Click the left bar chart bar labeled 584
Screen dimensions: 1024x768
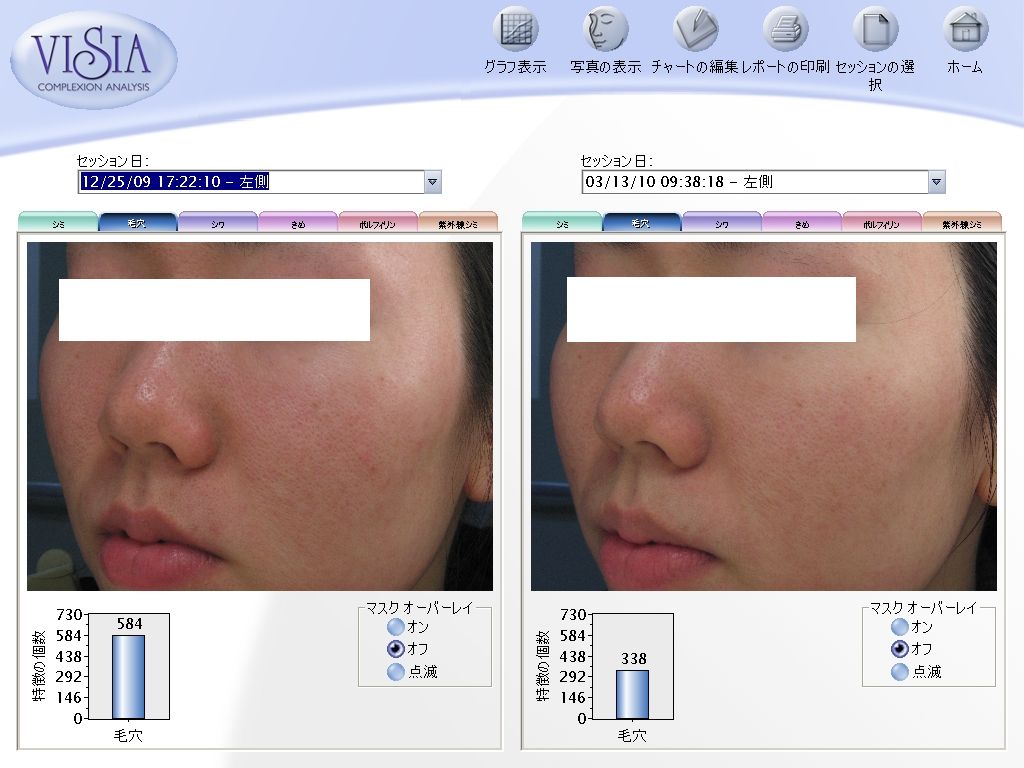128,677
